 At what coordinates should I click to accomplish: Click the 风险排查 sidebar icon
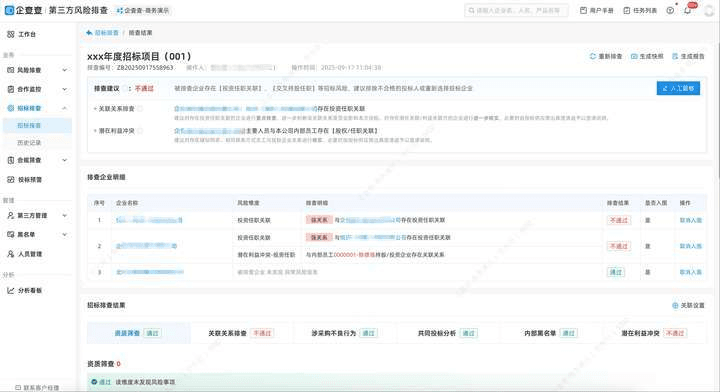click(11, 70)
